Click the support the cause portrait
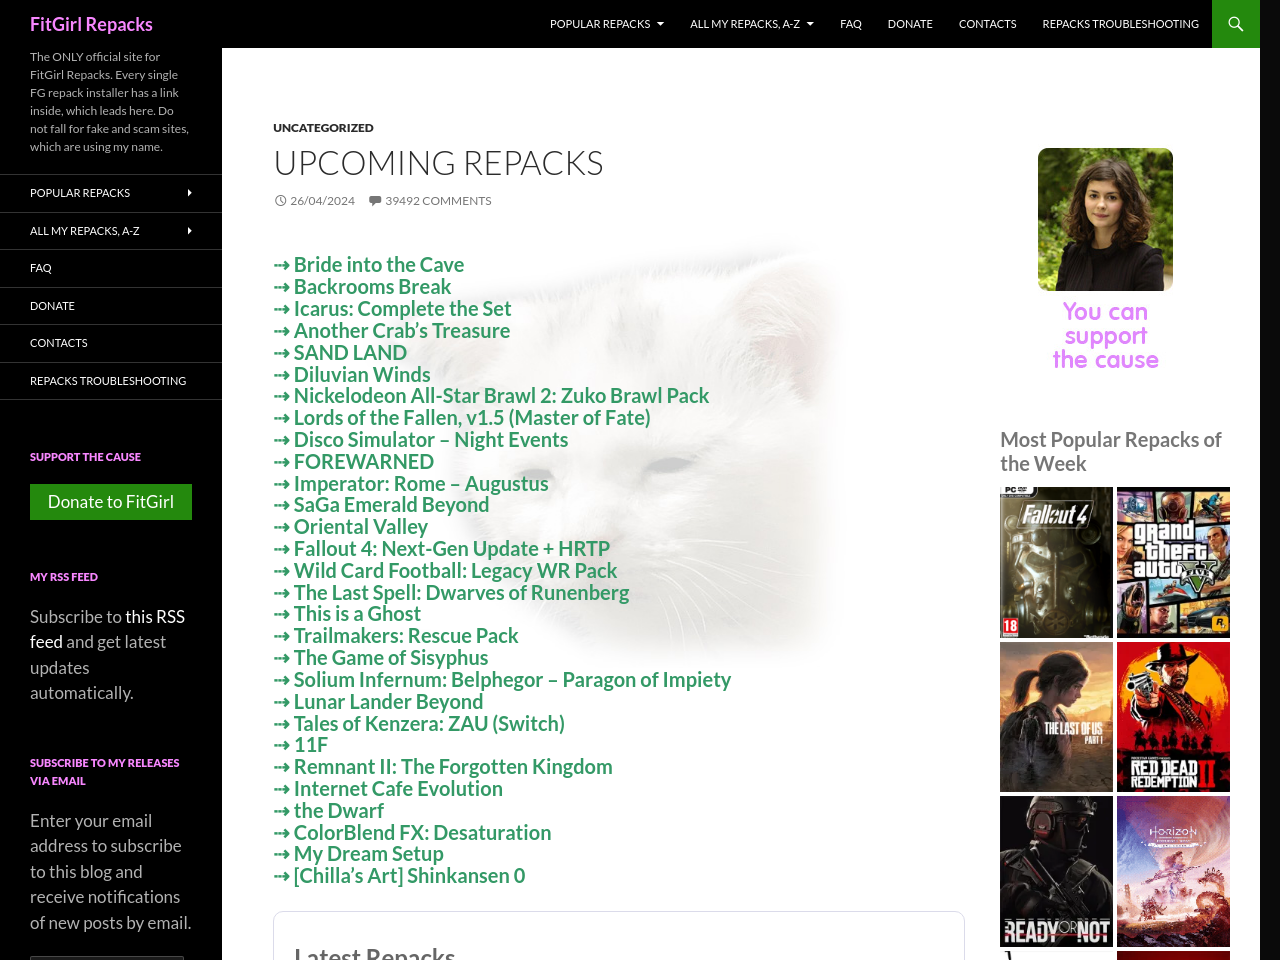Viewport: 1280px width, 960px height. point(1105,220)
